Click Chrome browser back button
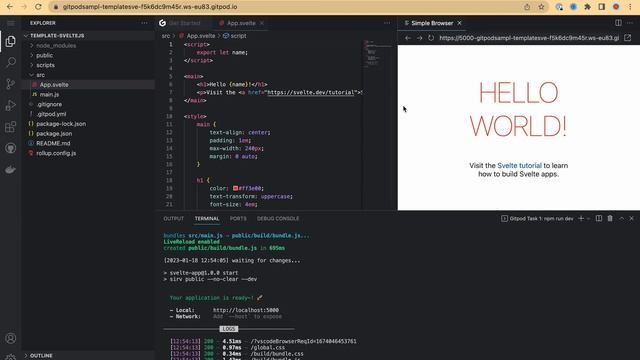The width and height of the screenshot is (640, 360). click(10, 7)
